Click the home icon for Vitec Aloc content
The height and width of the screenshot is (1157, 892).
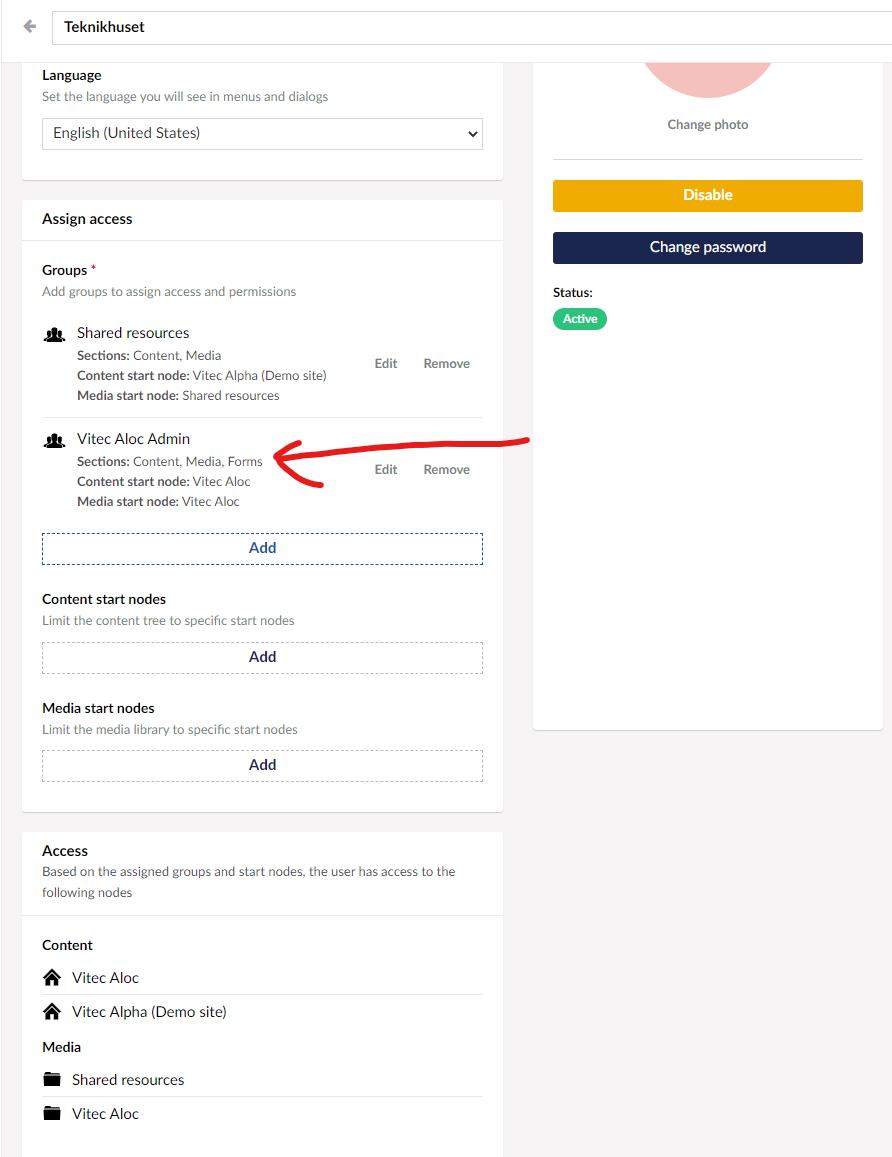pos(51,977)
